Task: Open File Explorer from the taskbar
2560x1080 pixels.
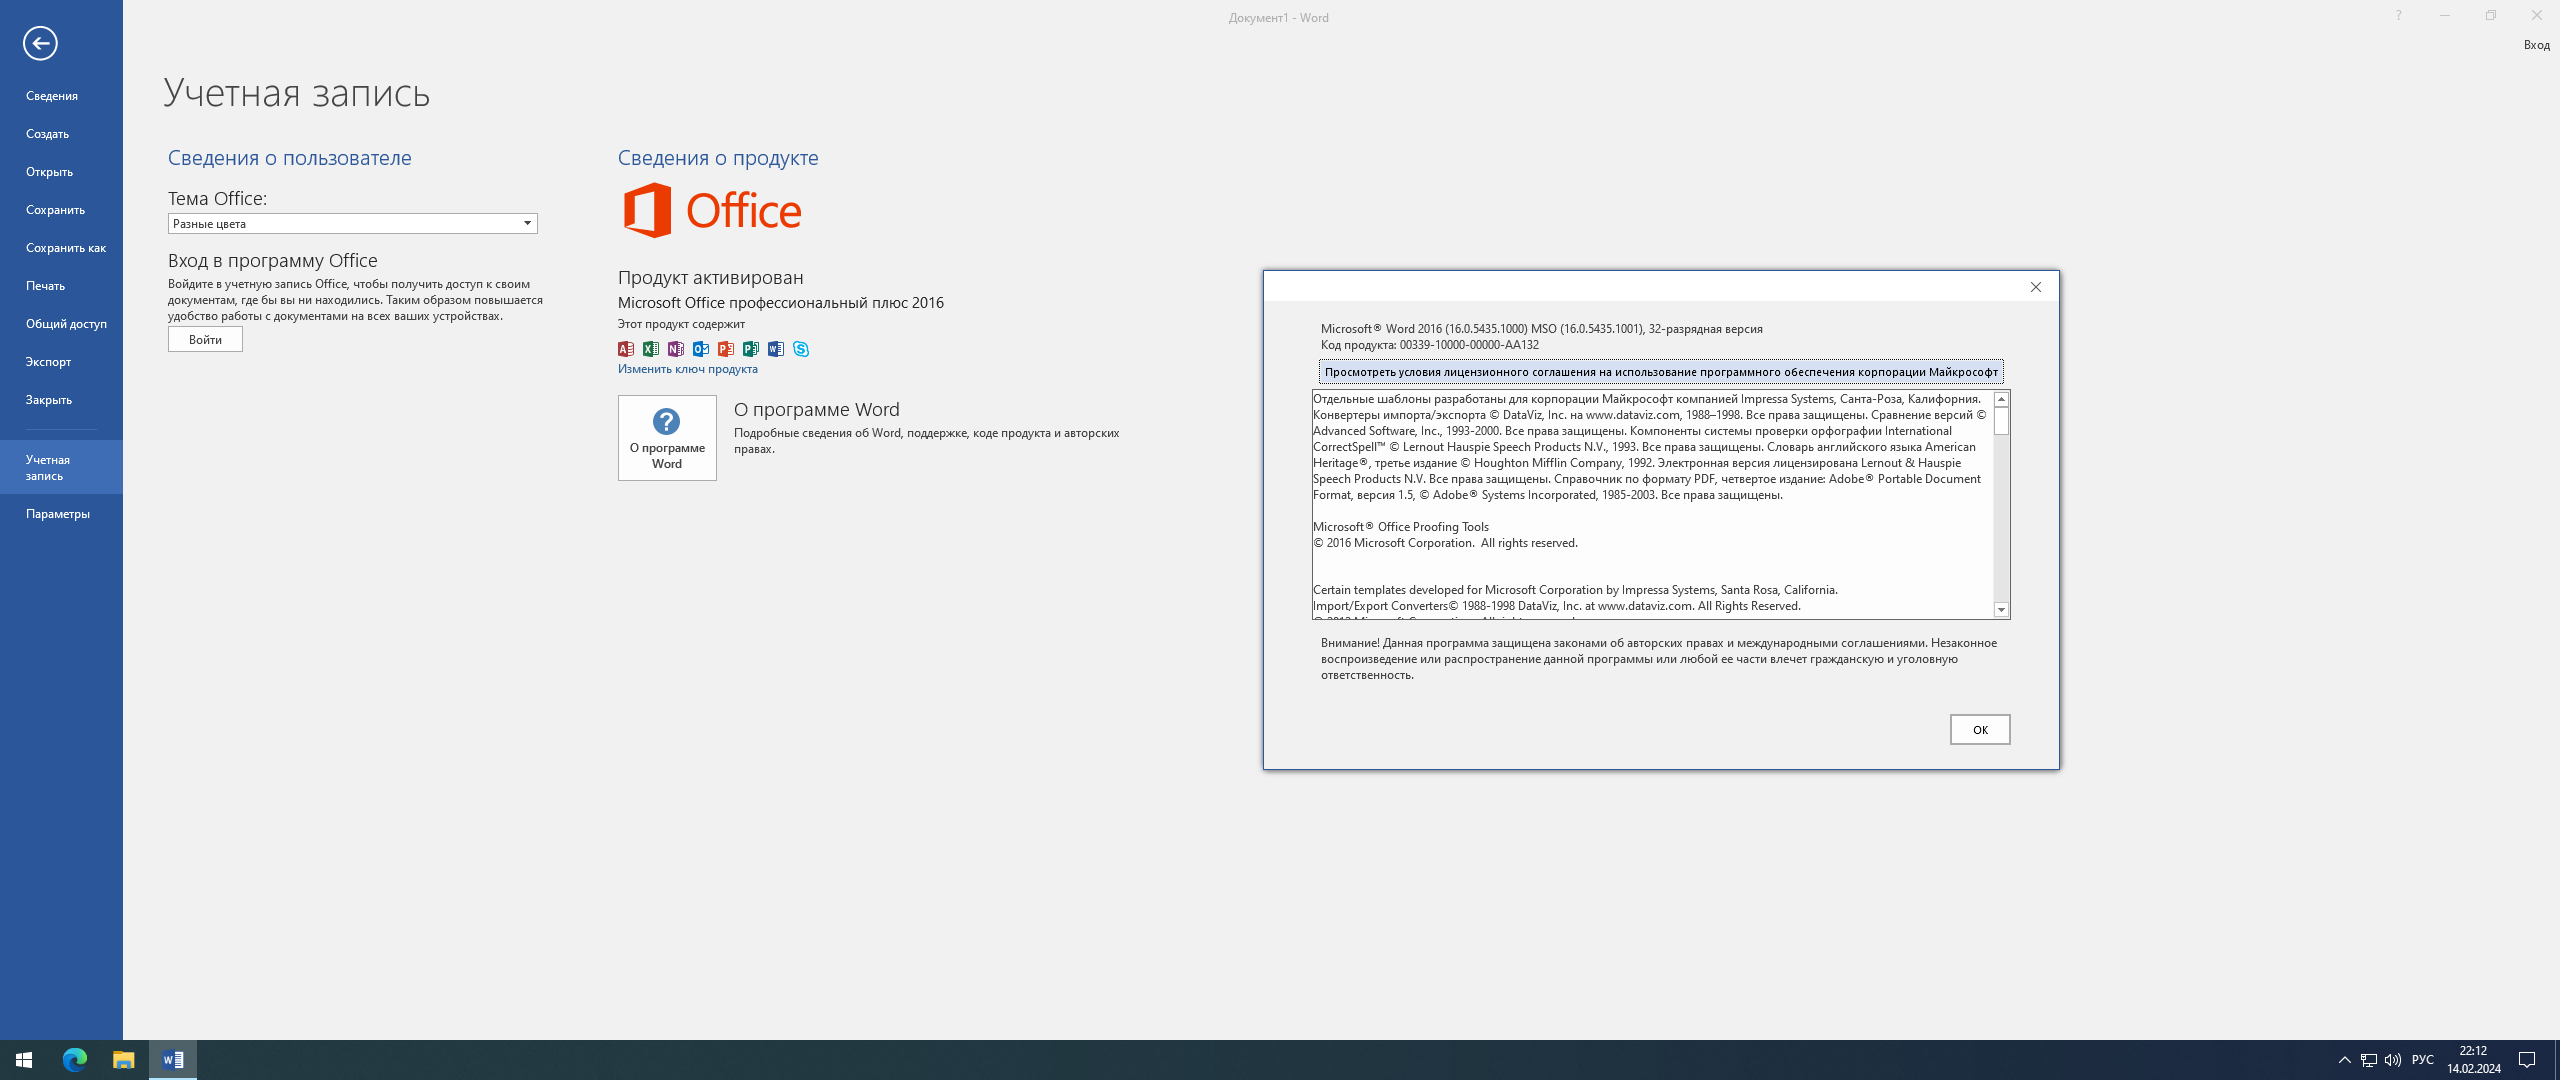Action: (x=124, y=1060)
